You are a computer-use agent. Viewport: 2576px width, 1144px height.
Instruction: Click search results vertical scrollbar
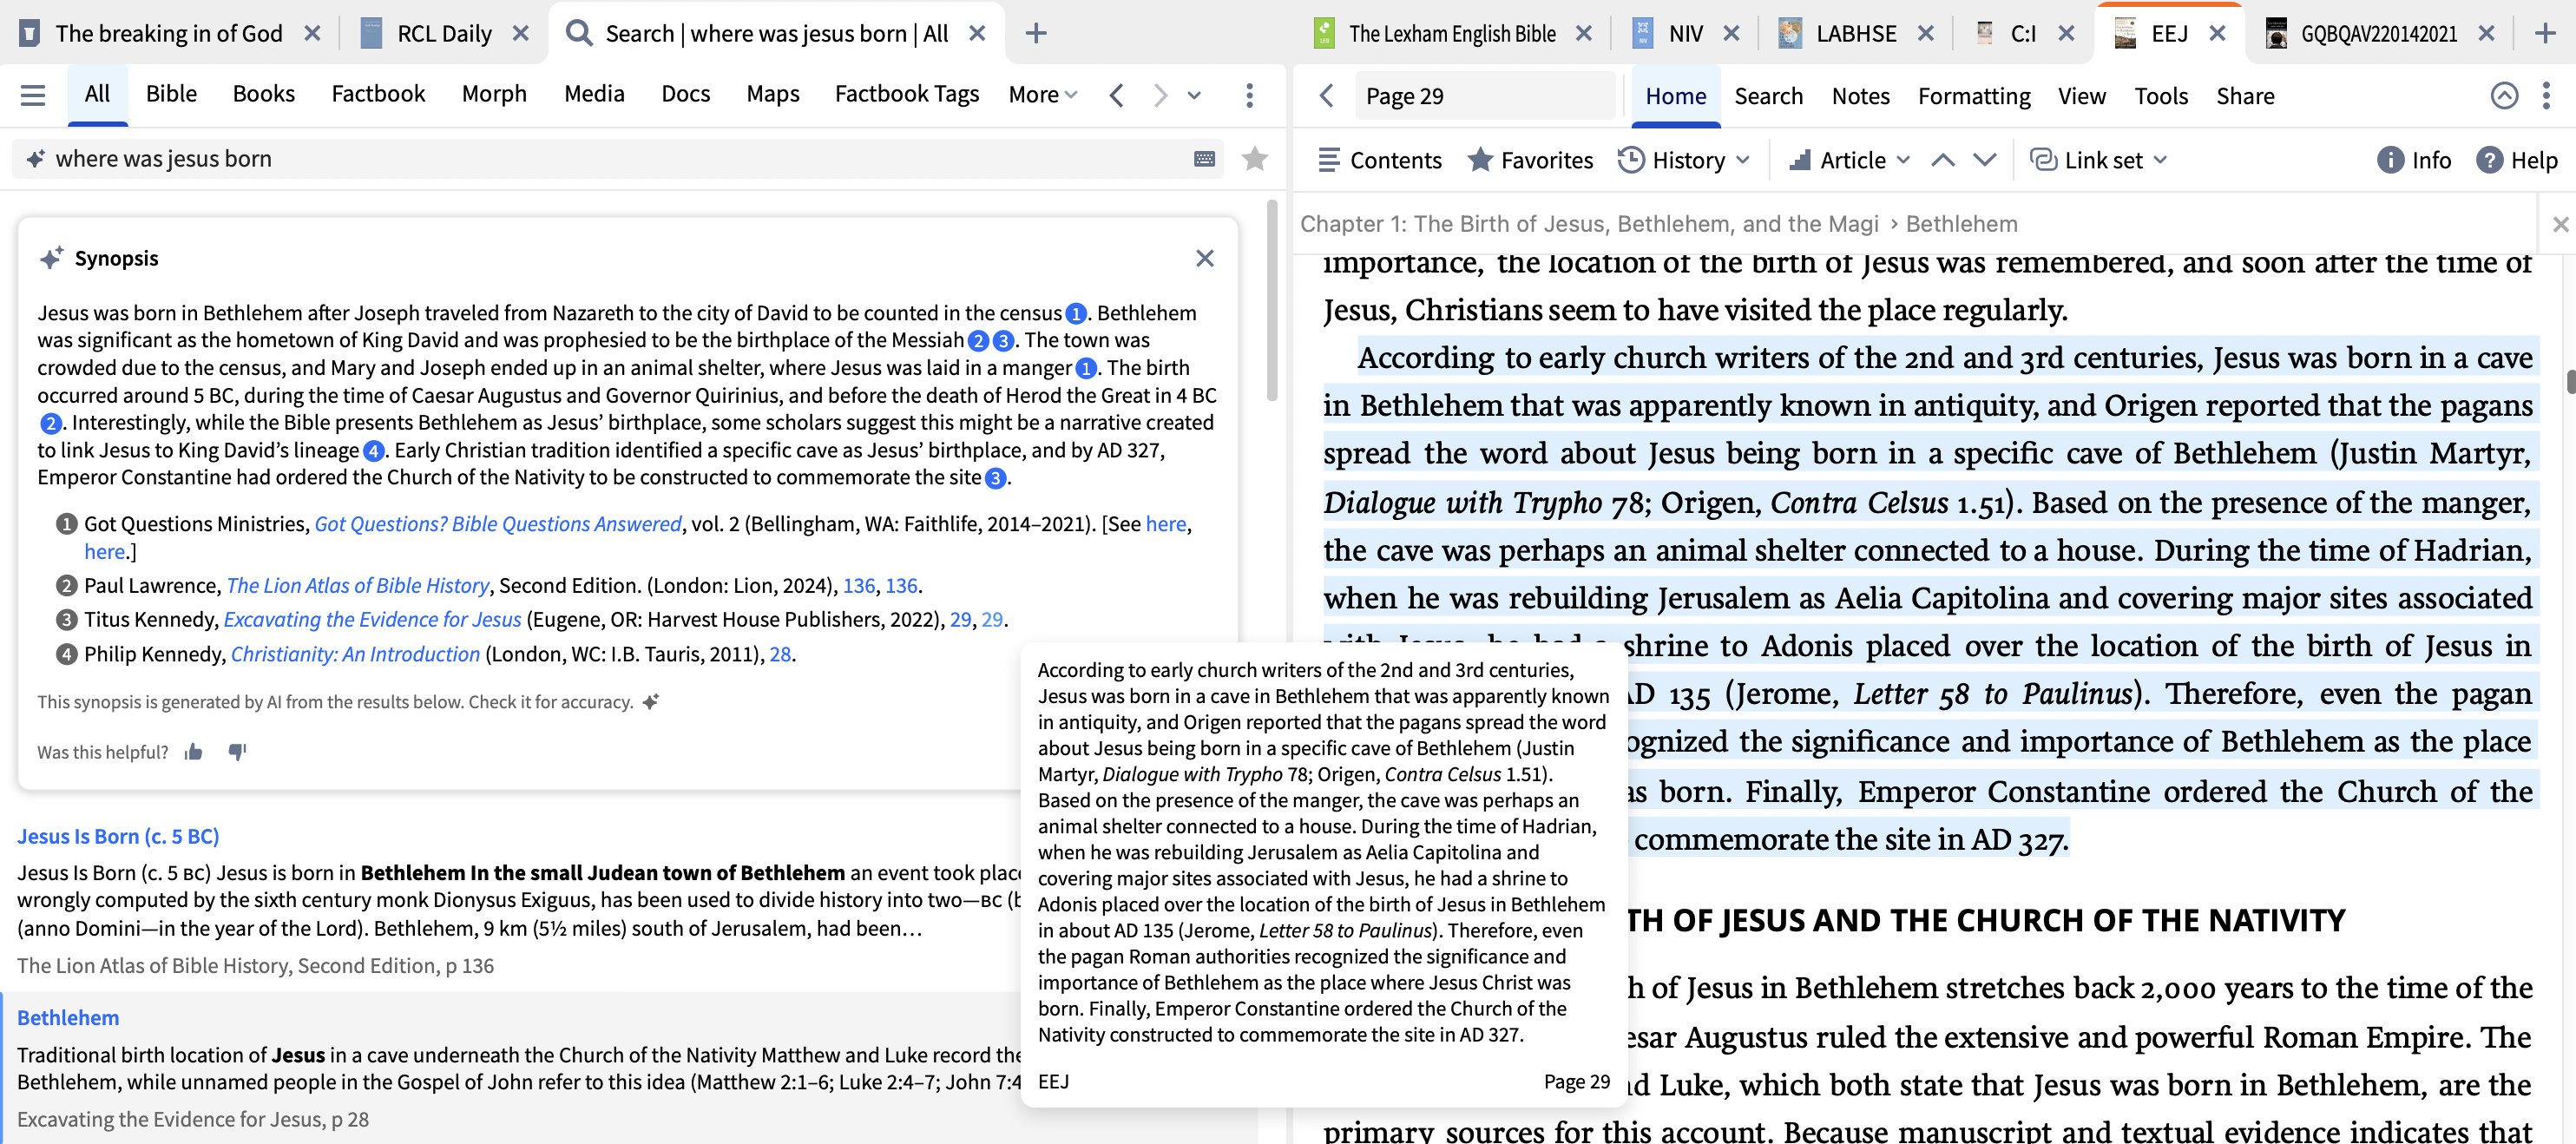point(1271,300)
